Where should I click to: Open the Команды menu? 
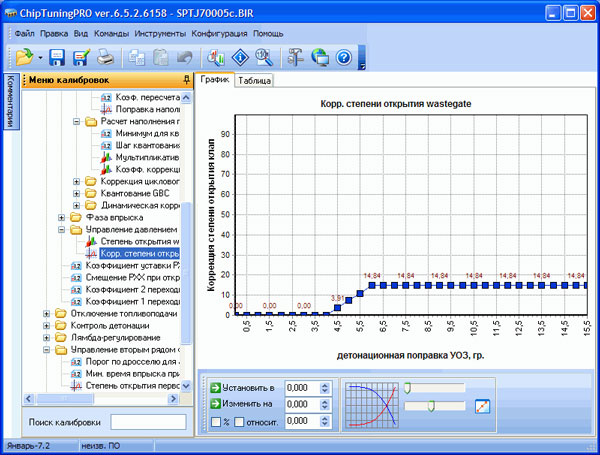pyautogui.click(x=112, y=33)
